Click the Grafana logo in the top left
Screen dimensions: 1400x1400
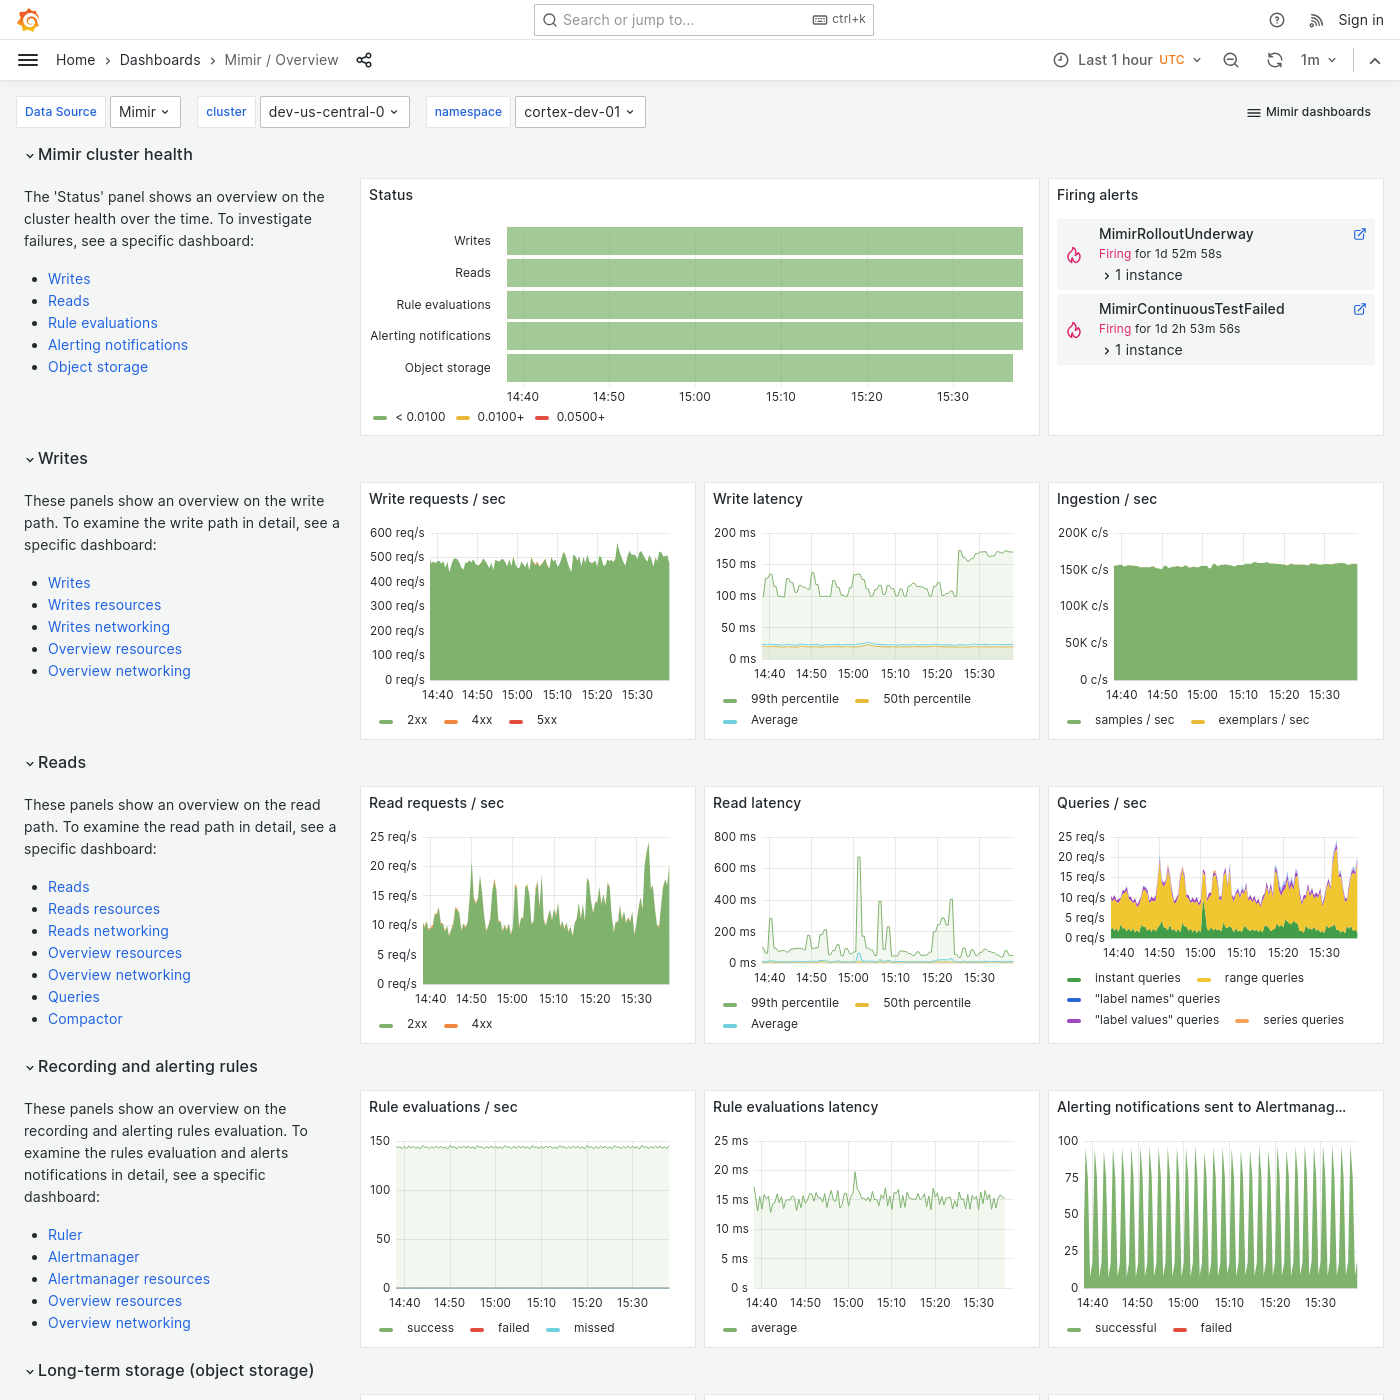(x=28, y=19)
